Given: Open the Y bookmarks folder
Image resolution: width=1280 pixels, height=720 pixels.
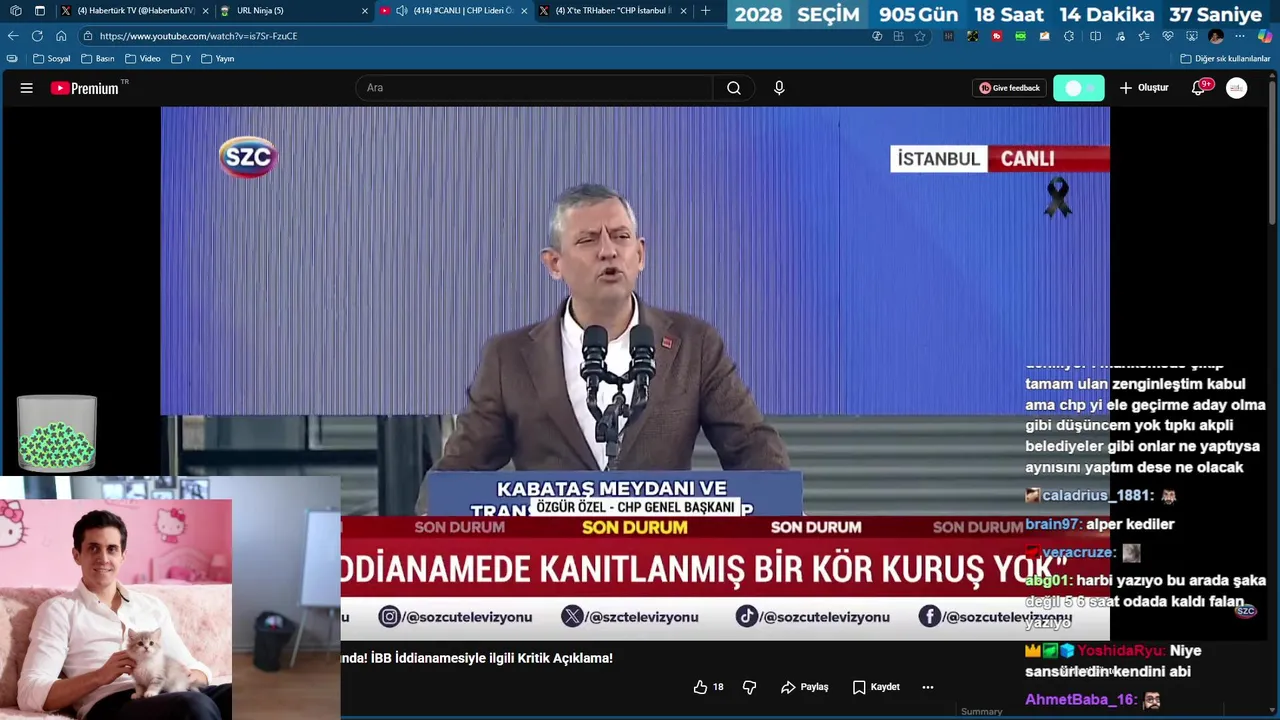Looking at the screenshot, I should (181, 59).
